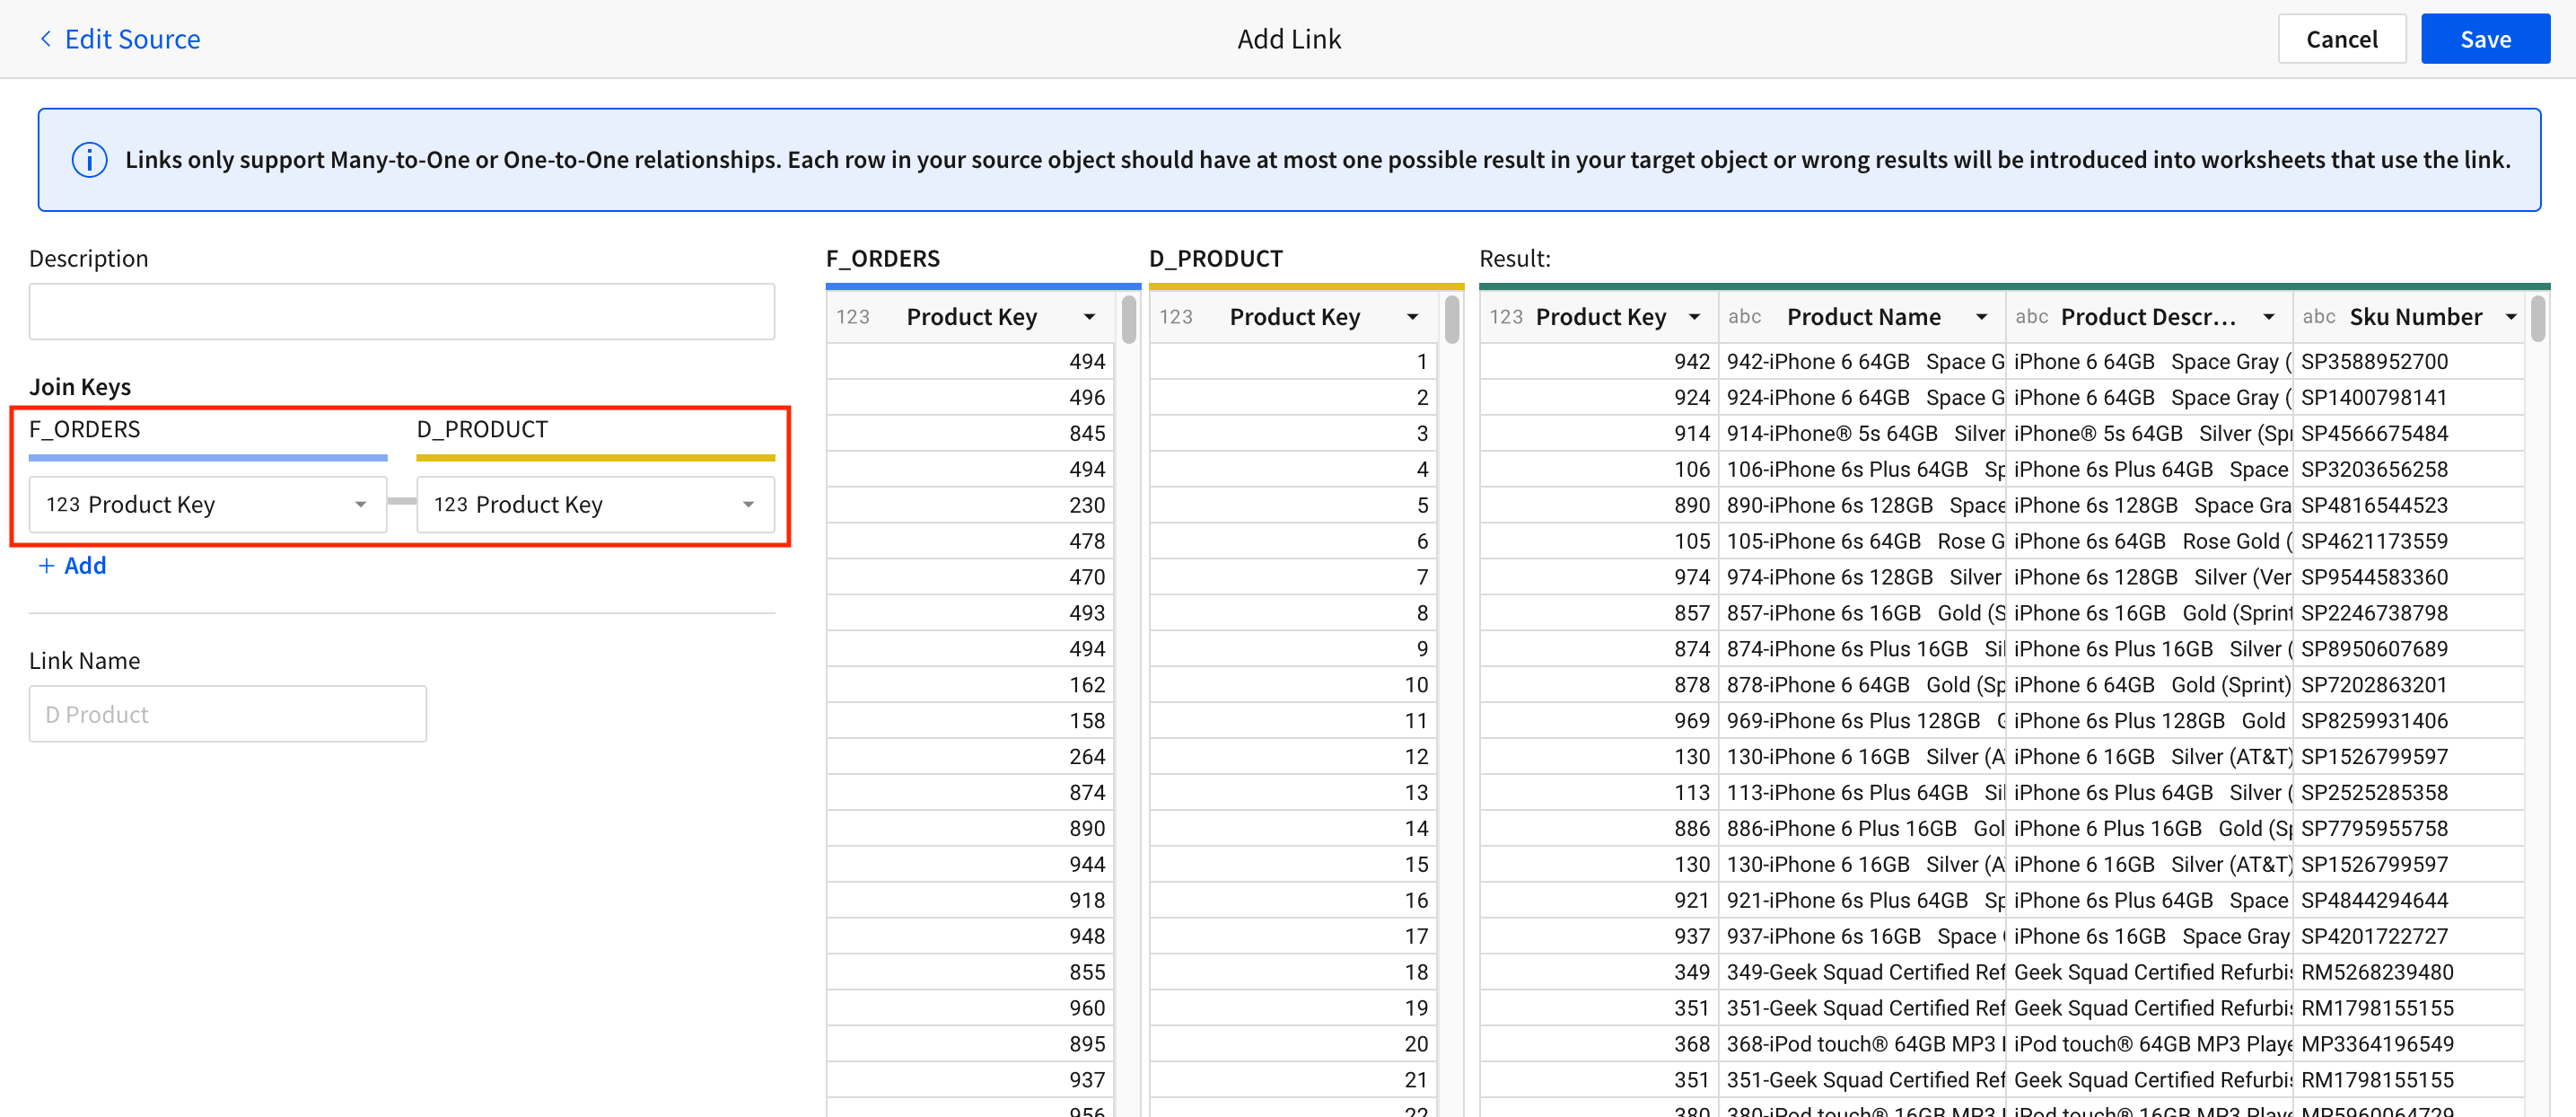Open the Product Name column dropdown
2576x1117 pixels.
click(x=1983, y=316)
